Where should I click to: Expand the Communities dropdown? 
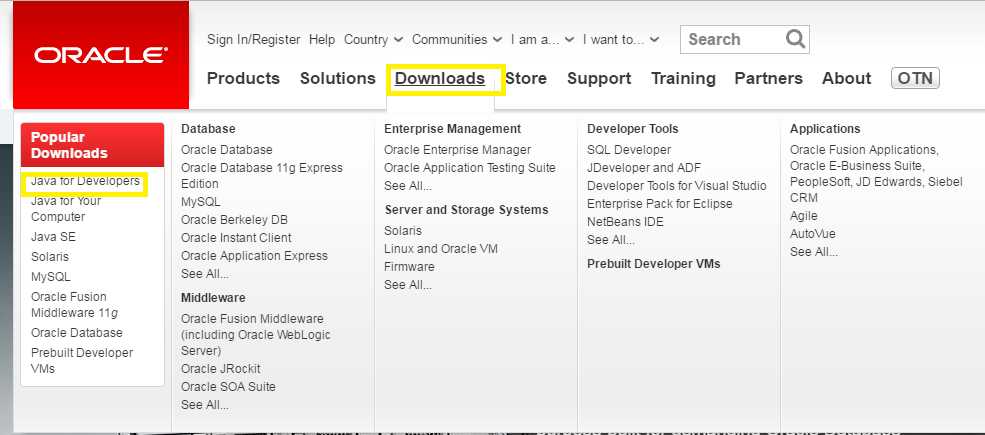click(x=457, y=39)
